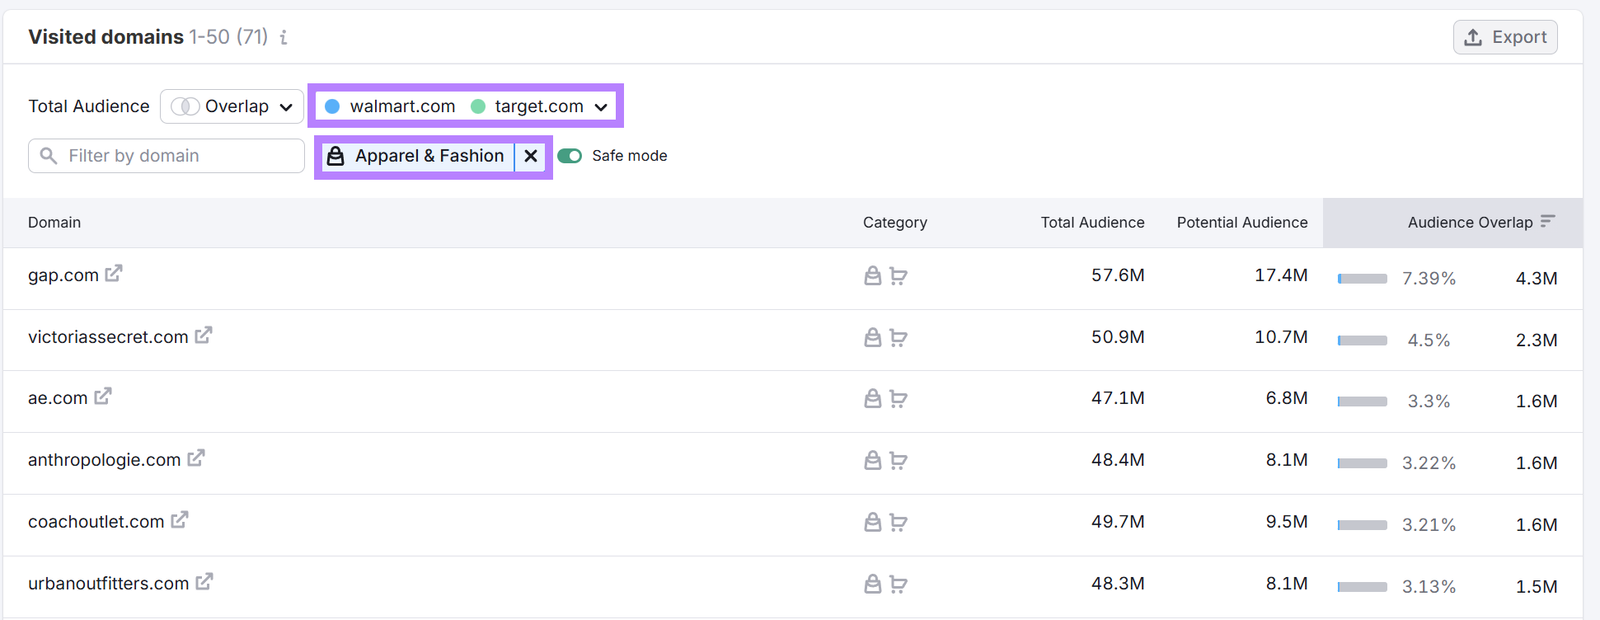This screenshot has width=1600, height=620.
Task: Click the sort icon in Audience Overlap header
Action: (1548, 221)
